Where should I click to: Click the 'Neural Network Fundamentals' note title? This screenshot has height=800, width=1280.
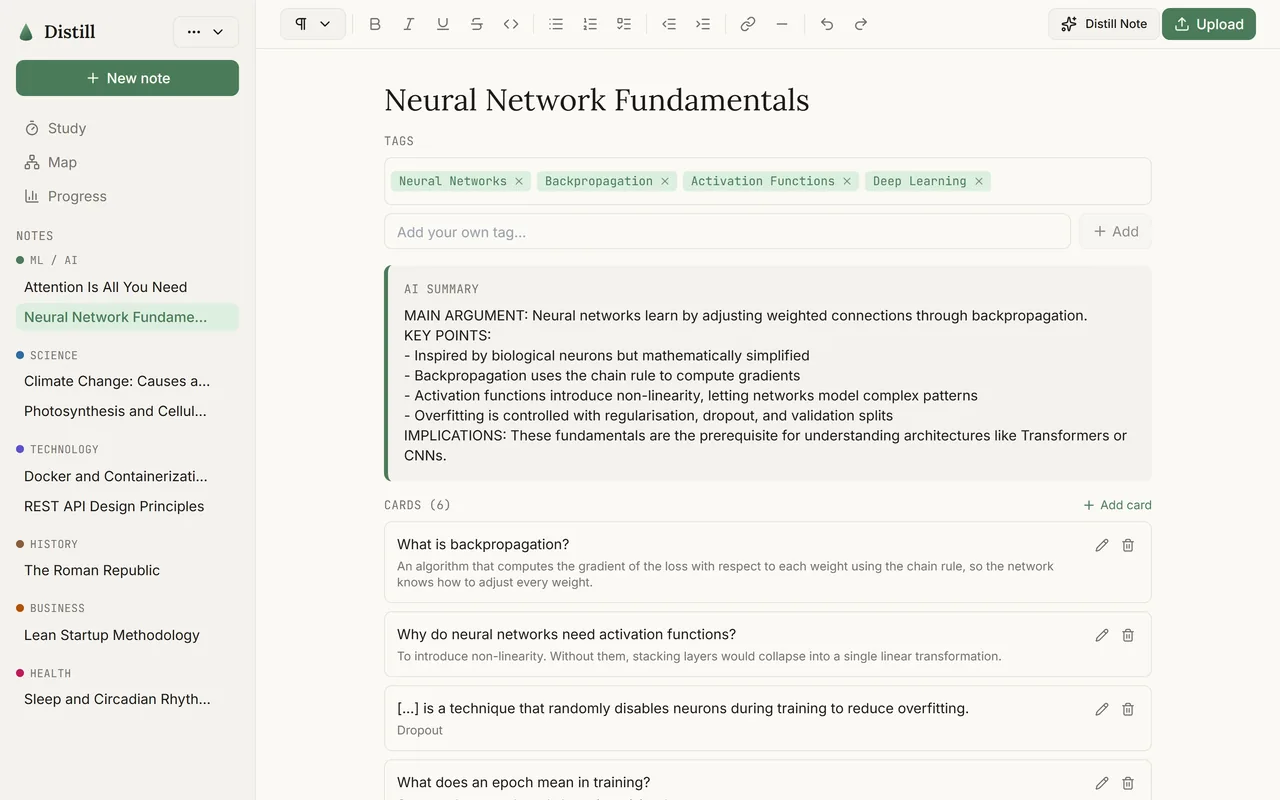click(597, 100)
